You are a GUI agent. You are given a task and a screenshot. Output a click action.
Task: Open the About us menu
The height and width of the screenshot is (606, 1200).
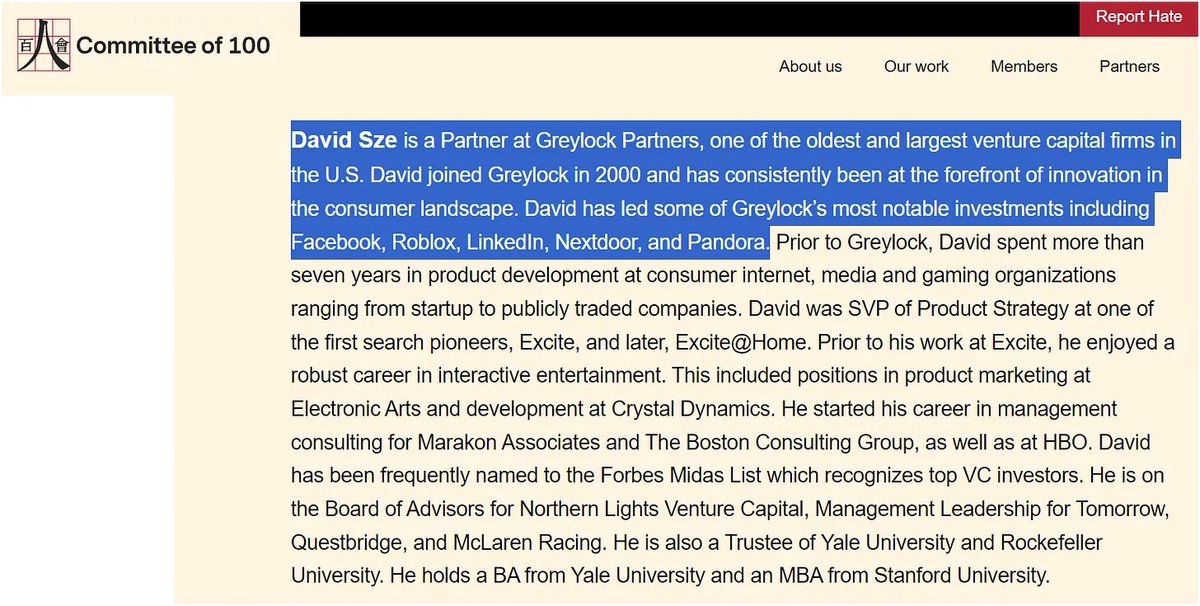[810, 67]
